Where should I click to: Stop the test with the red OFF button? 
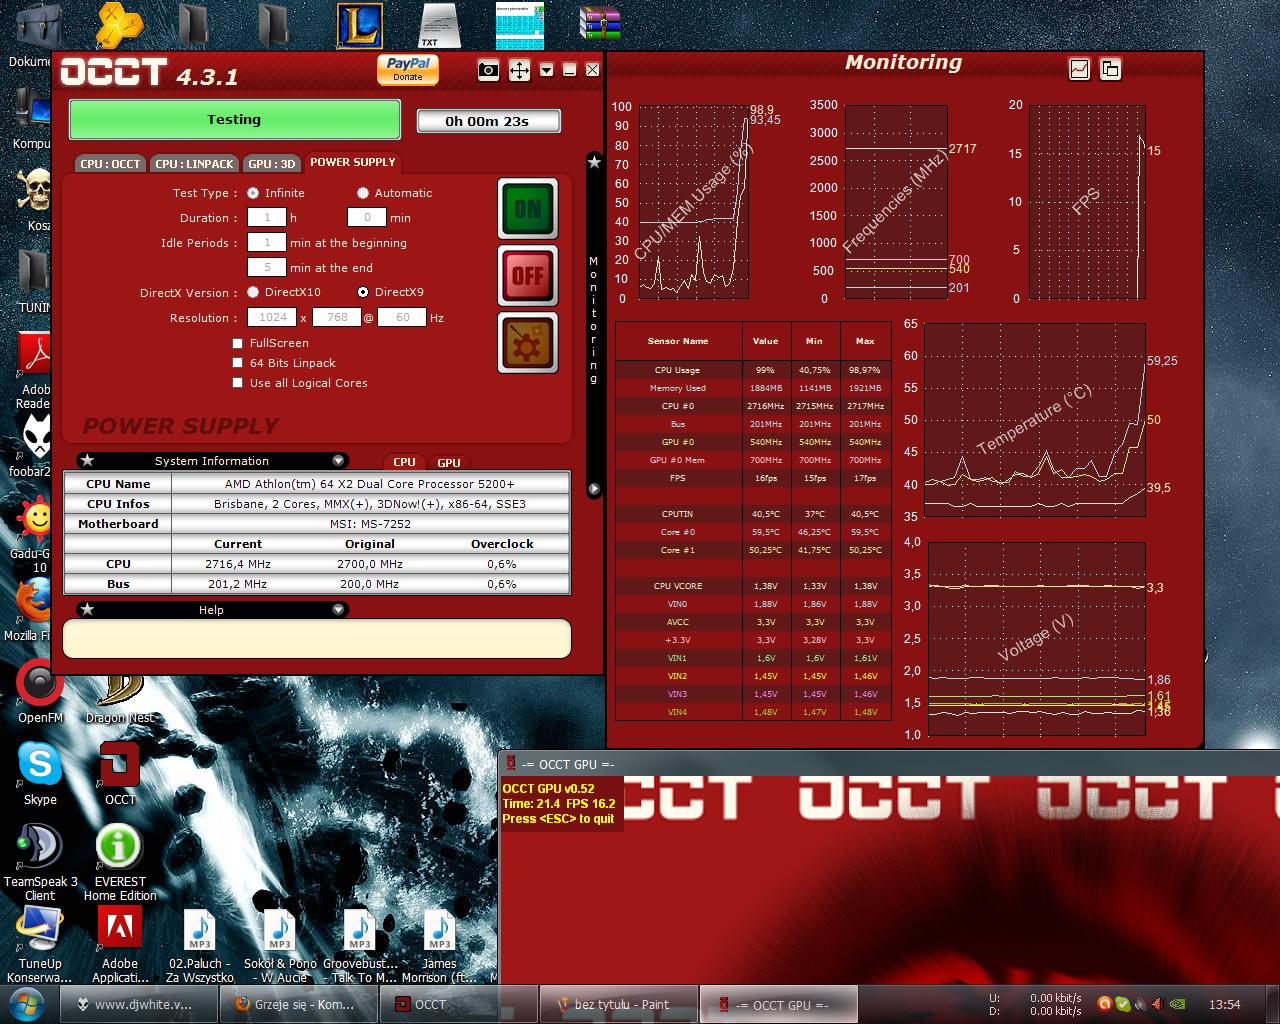click(528, 275)
